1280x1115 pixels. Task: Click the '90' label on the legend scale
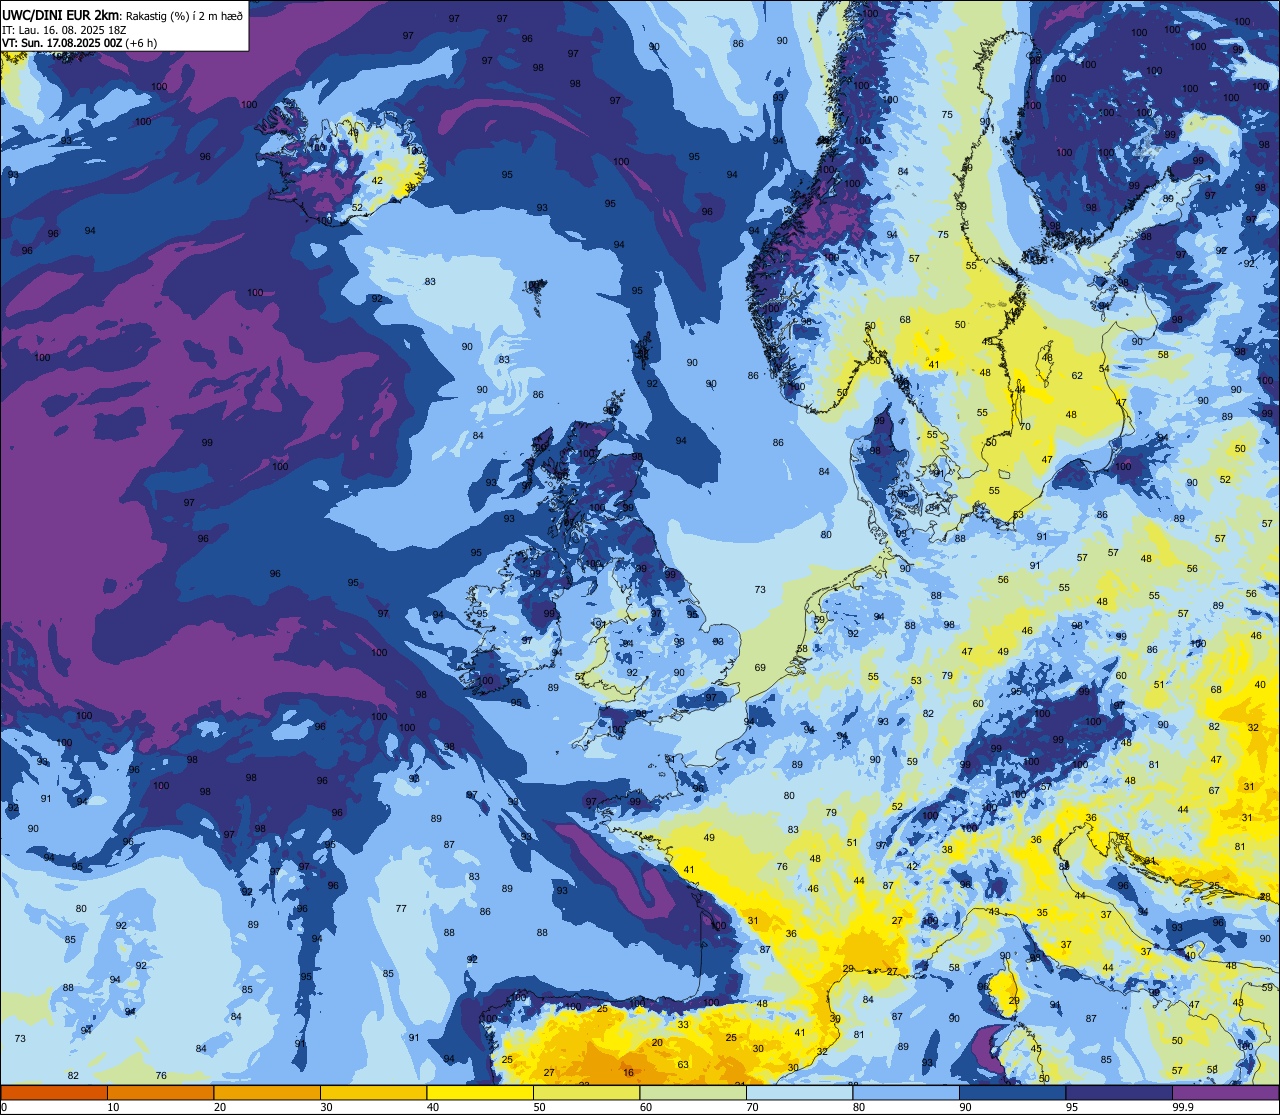coord(965,1107)
